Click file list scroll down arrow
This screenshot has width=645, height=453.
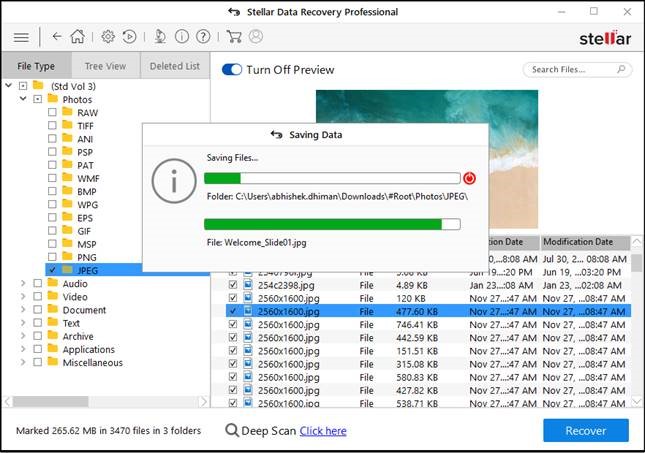636,401
